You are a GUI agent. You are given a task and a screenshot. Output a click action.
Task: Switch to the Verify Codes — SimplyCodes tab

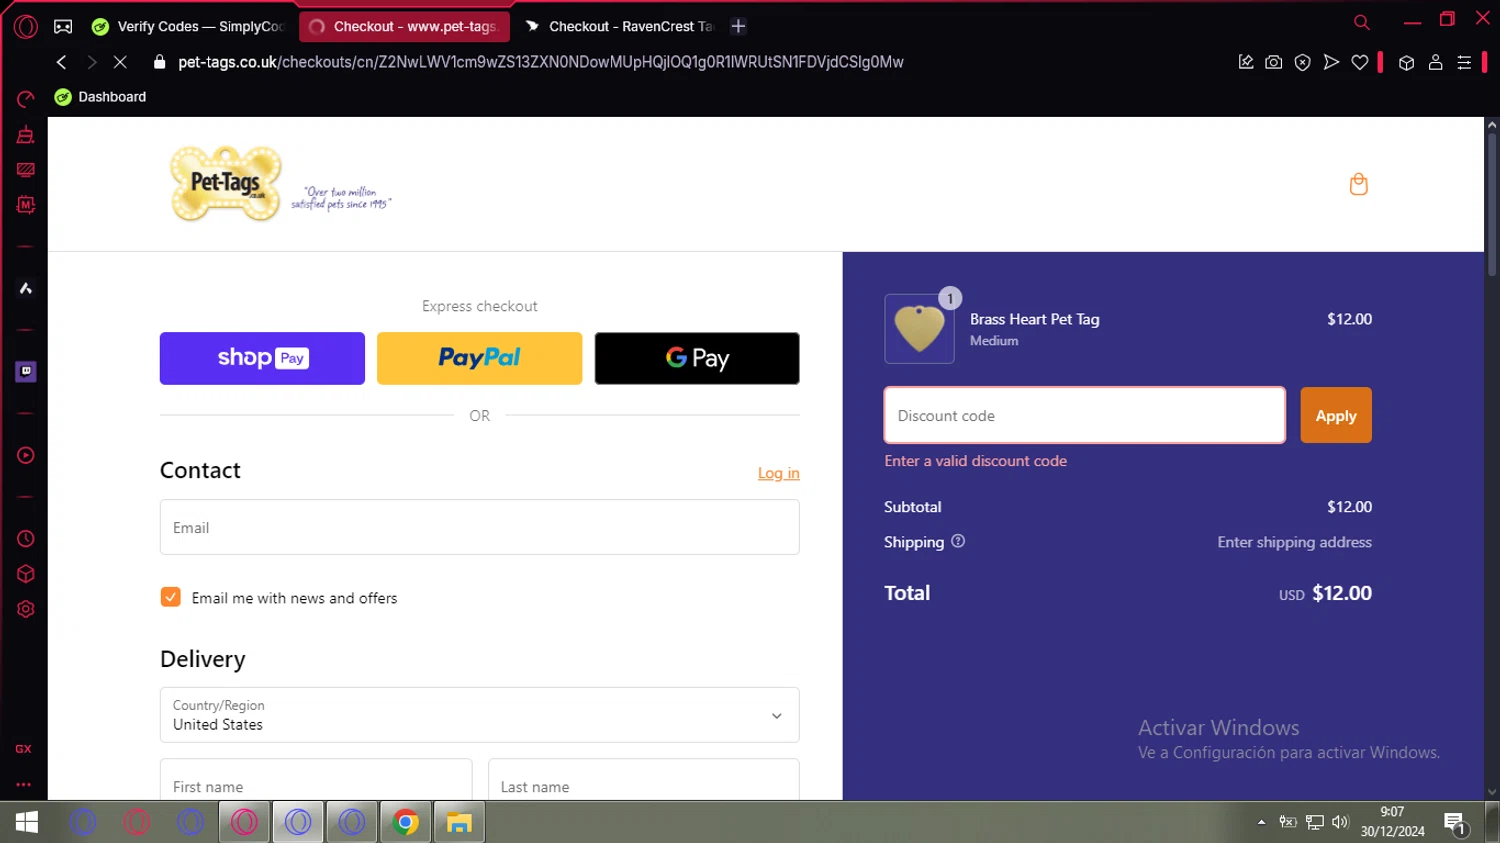[189, 27]
